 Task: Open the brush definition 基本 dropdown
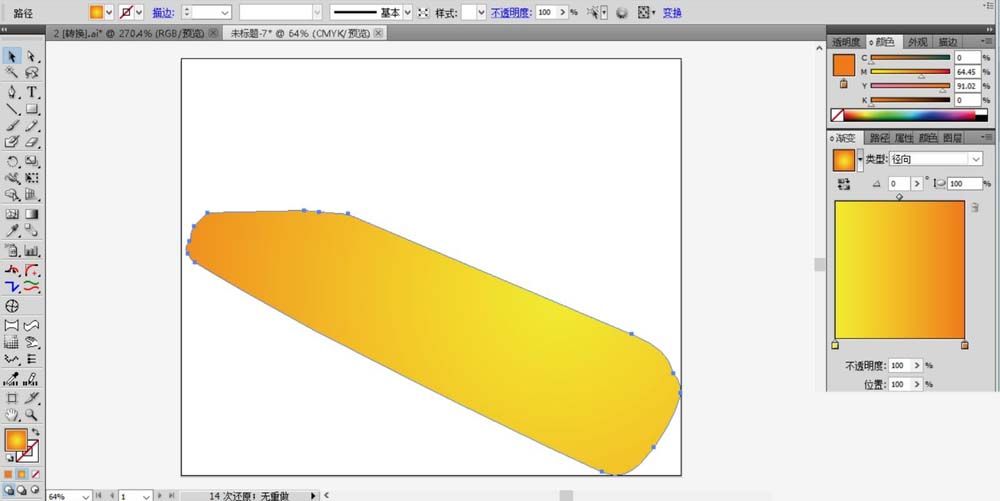coord(408,12)
